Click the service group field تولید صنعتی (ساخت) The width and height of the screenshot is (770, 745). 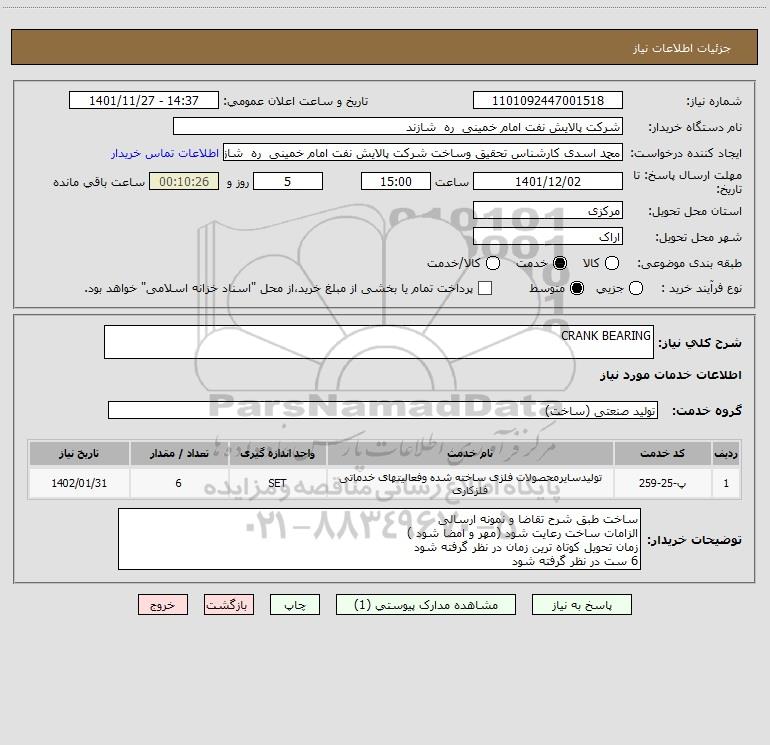coord(383,410)
